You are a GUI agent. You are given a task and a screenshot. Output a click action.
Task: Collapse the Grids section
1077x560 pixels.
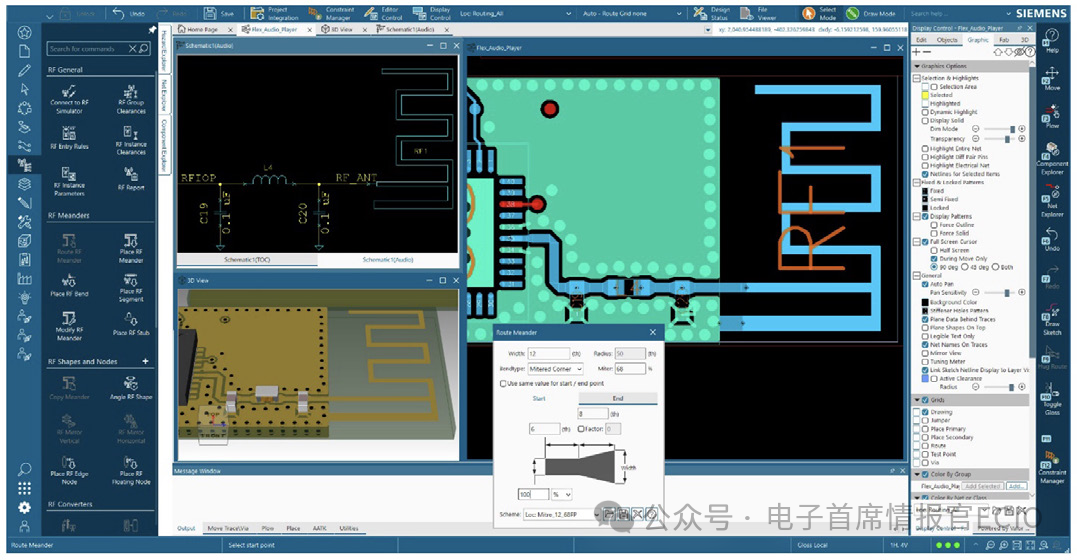tap(917, 400)
